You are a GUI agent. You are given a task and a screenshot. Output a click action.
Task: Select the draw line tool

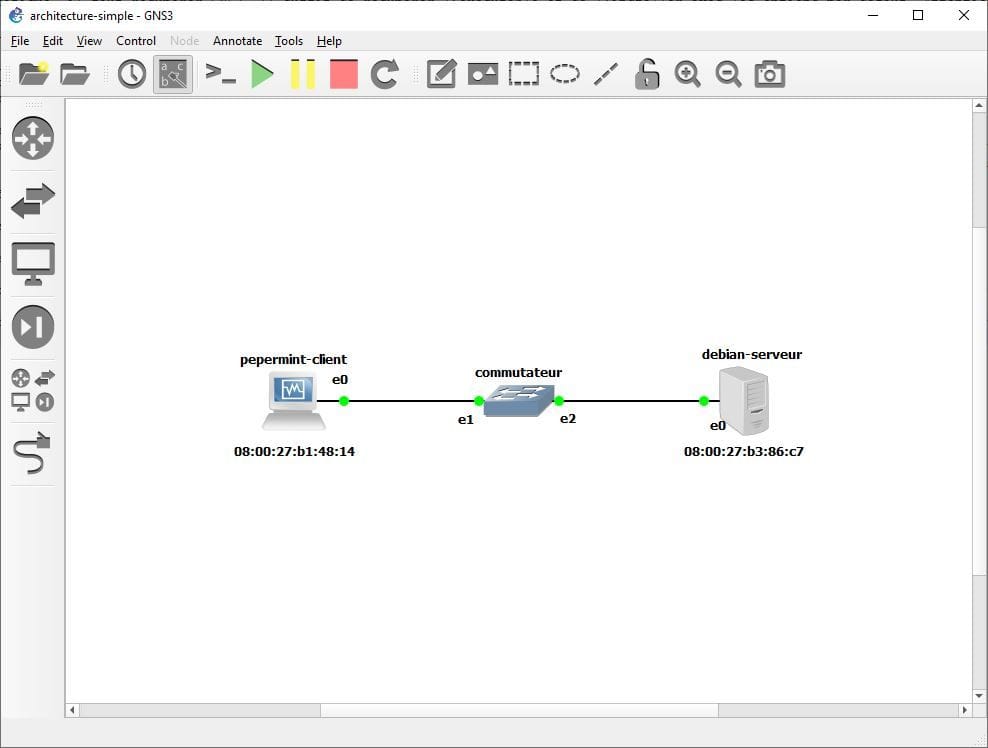coord(605,73)
